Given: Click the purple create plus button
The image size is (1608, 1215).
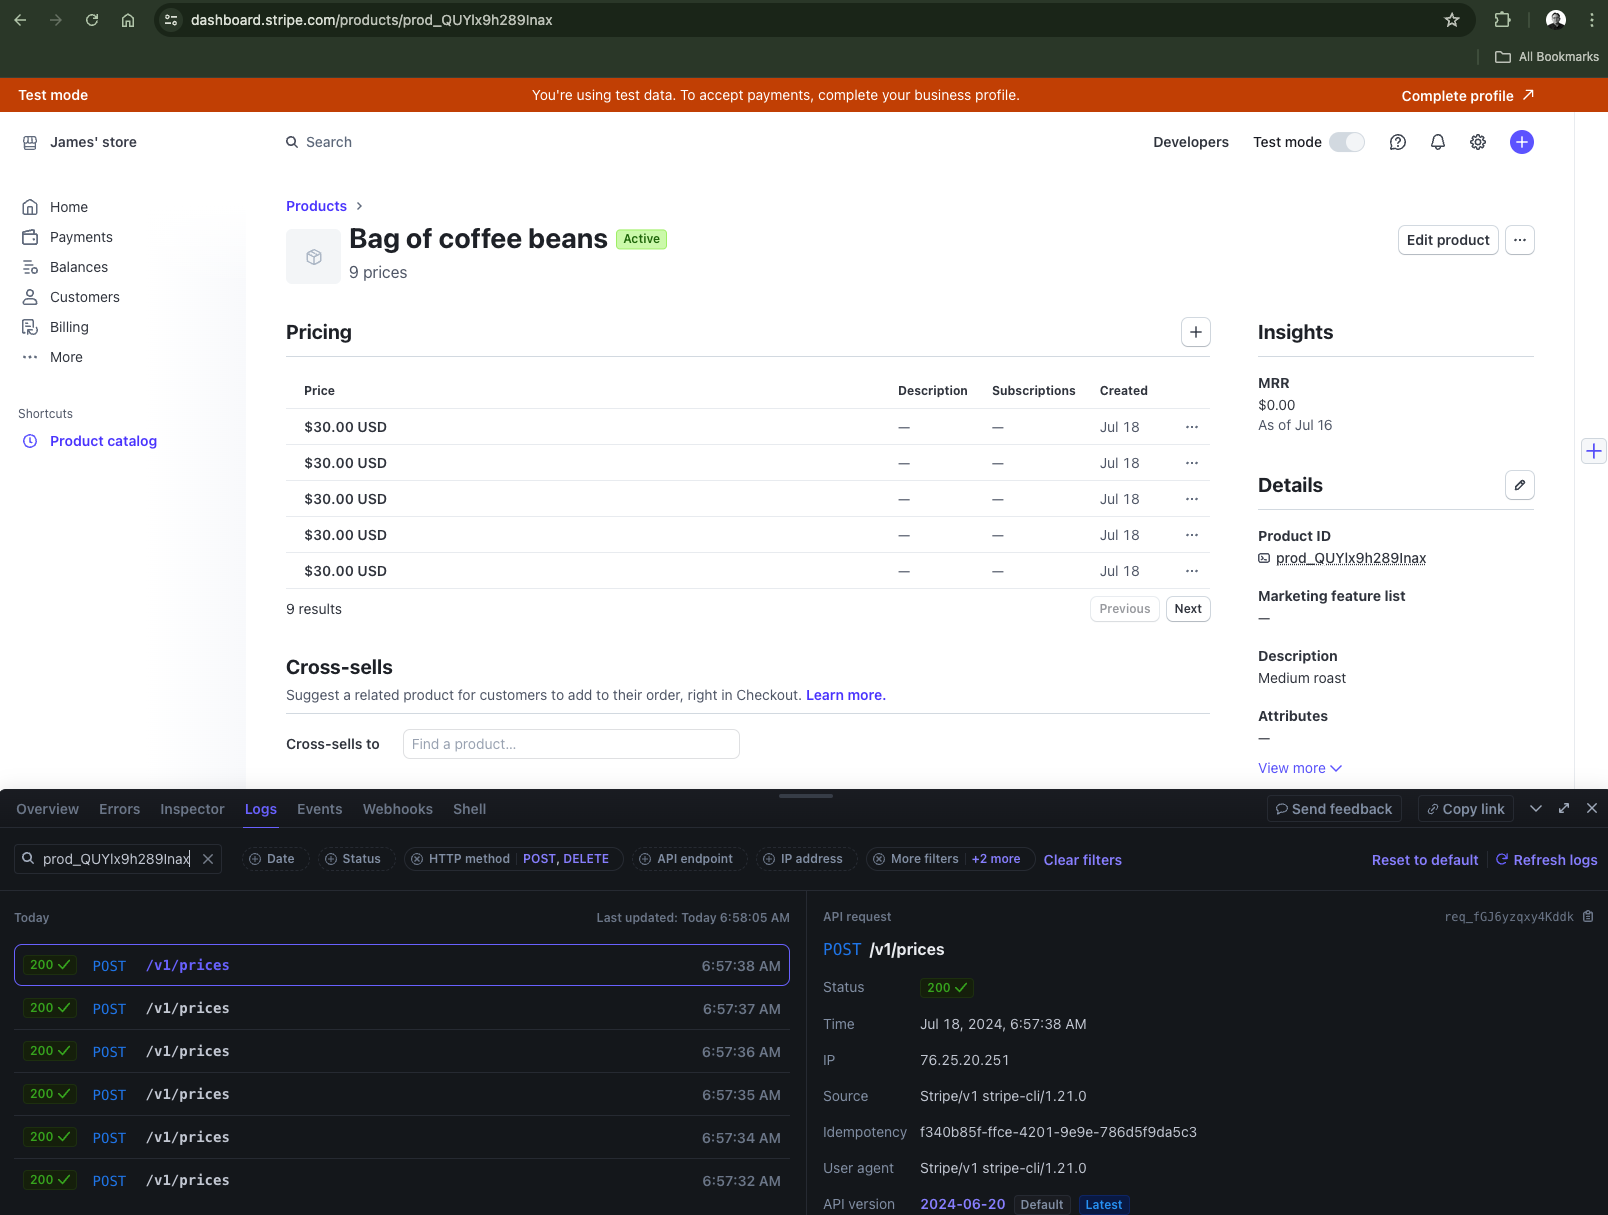Looking at the screenshot, I should (1522, 142).
